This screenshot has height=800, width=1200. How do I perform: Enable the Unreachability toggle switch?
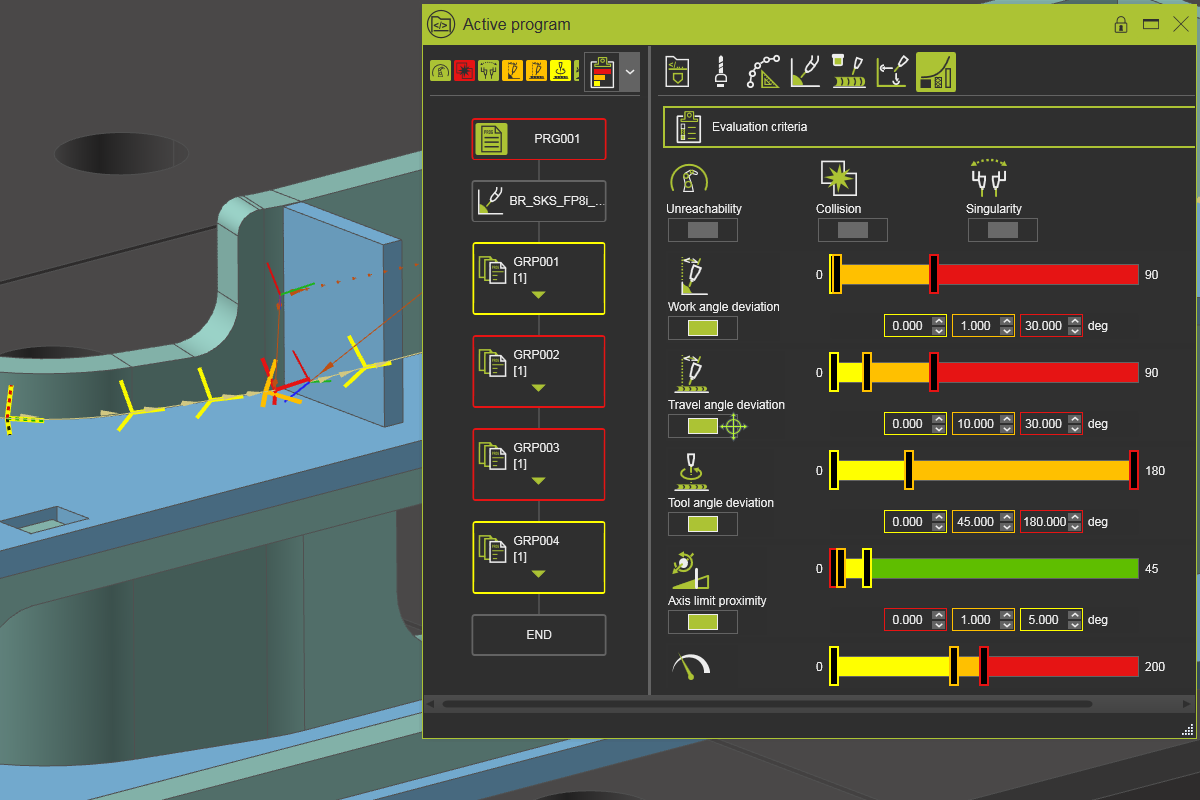coord(702,230)
